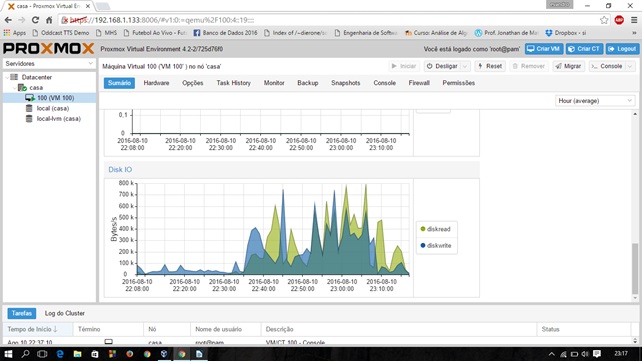Reset the virtual machine
The width and height of the screenshot is (643, 362).
pos(490,66)
